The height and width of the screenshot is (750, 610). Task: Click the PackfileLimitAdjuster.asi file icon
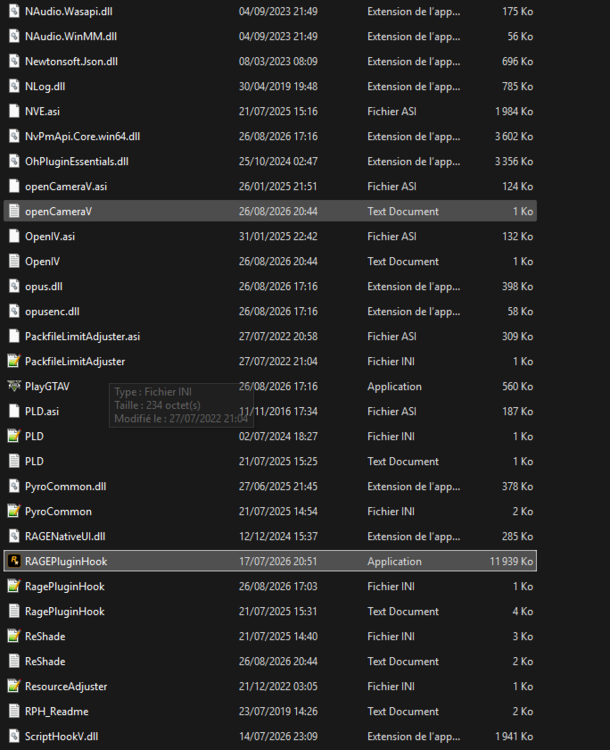(x=14, y=336)
